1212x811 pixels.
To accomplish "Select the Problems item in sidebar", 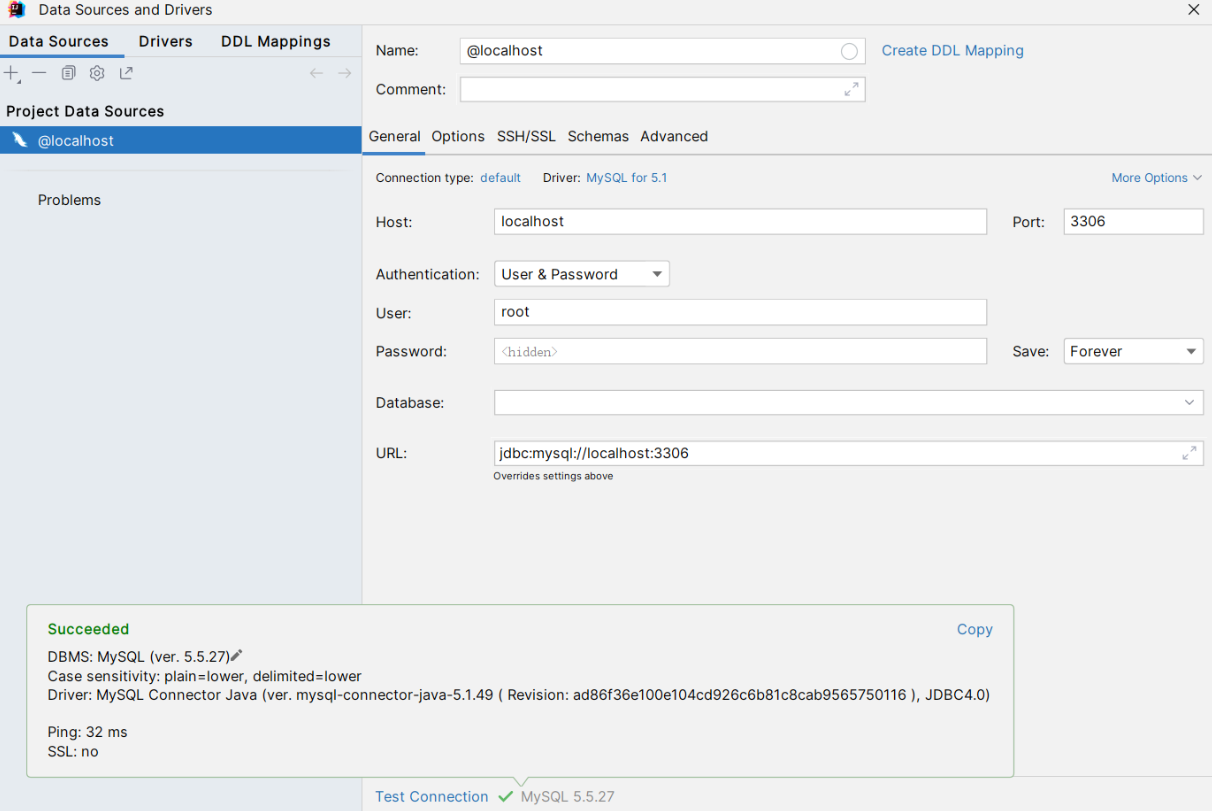I will click(x=69, y=200).
